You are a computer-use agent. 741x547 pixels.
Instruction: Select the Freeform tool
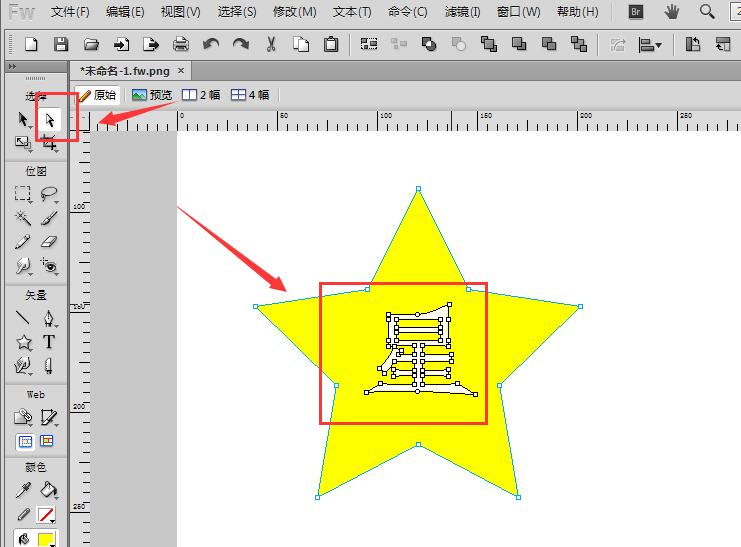[23, 366]
